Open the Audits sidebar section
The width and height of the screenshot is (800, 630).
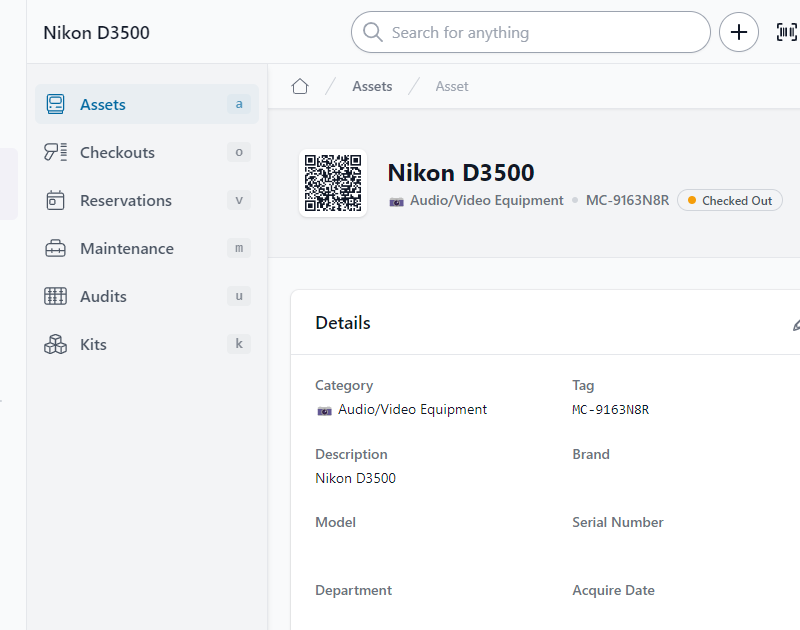[x=147, y=296]
